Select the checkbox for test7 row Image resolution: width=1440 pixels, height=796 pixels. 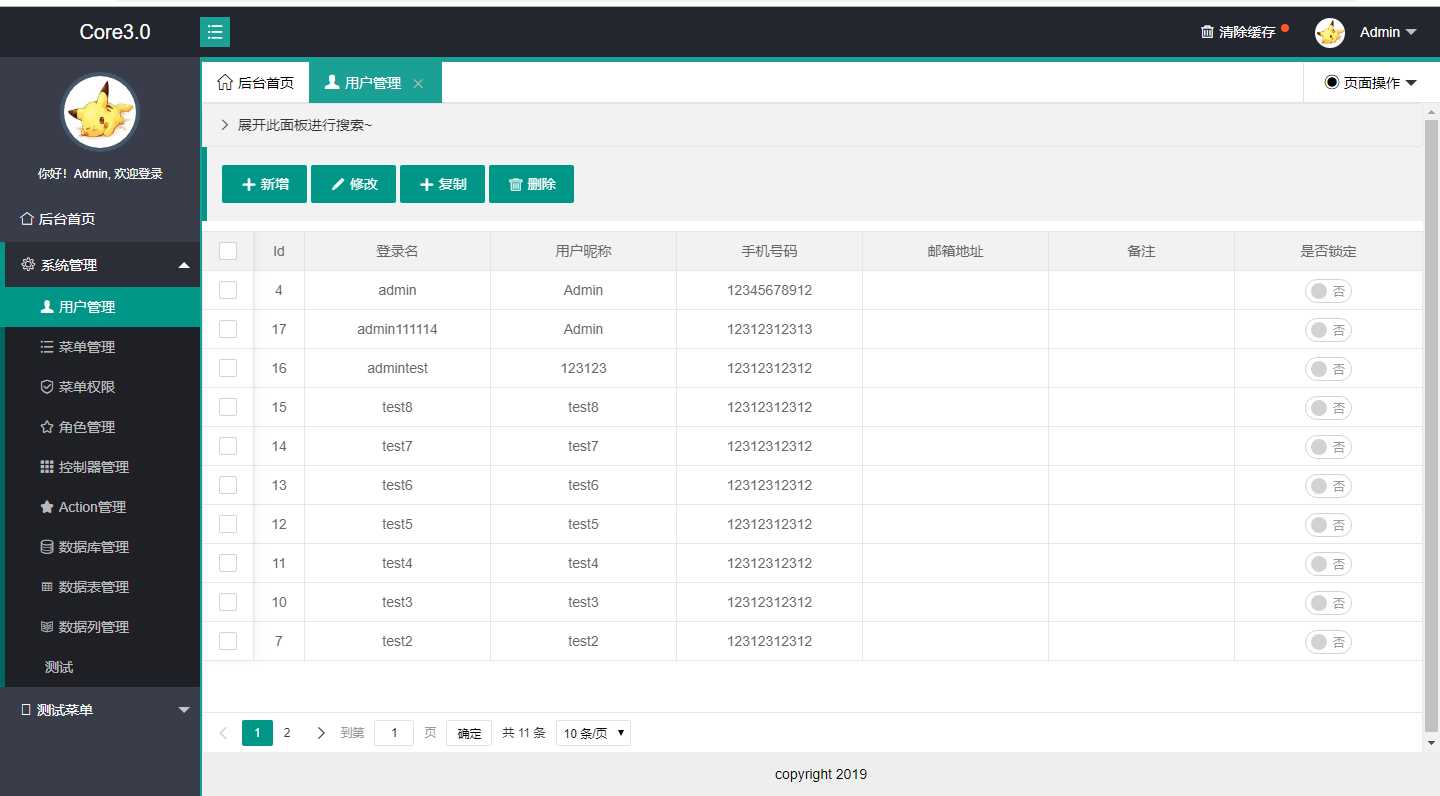pyautogui.click(x=228, y=446)
